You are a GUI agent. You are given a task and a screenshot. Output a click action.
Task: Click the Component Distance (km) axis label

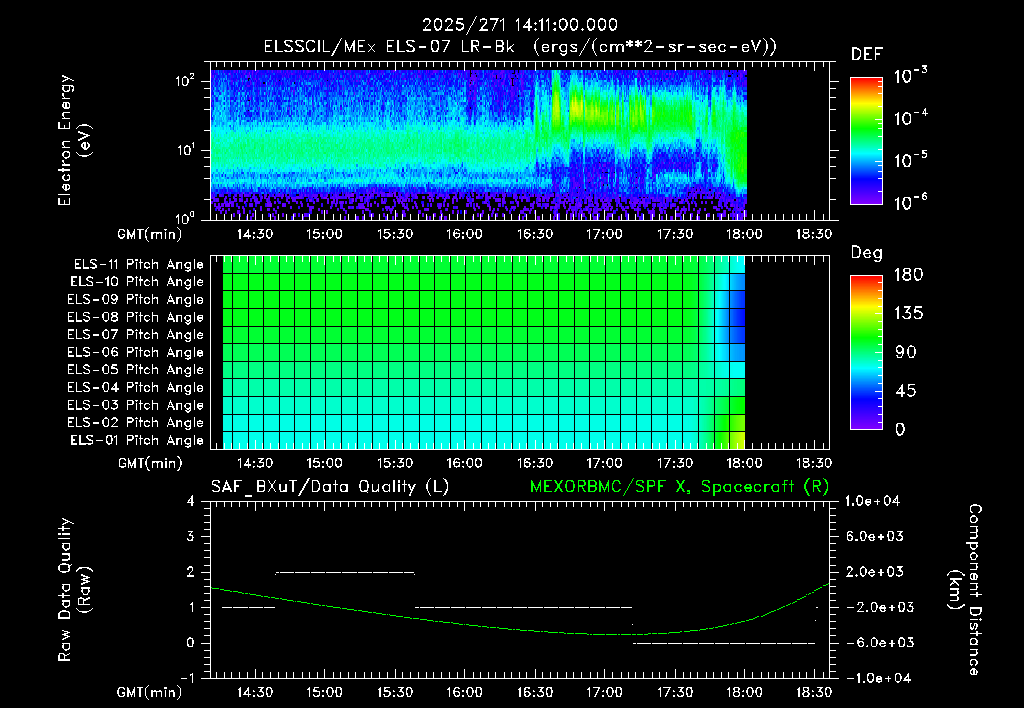click(x=965, y=590)
